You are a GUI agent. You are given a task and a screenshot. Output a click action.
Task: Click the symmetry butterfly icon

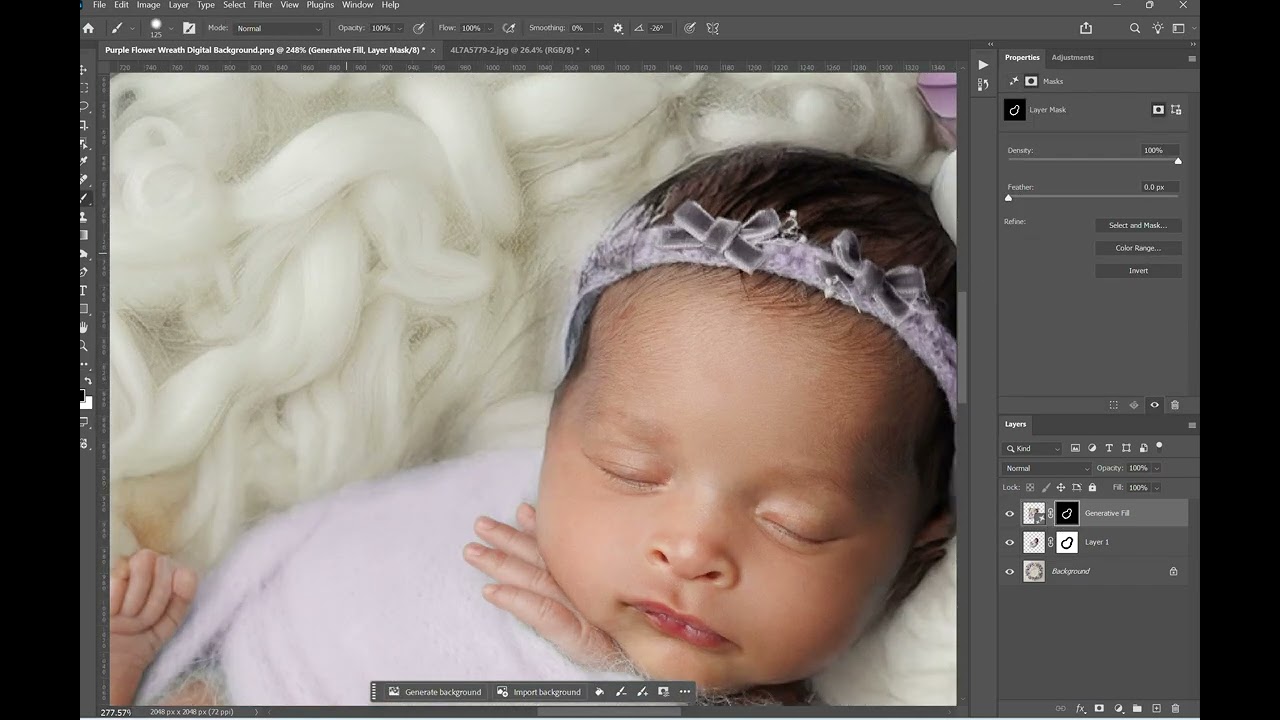pyautogui.click(x=713, y=28)
